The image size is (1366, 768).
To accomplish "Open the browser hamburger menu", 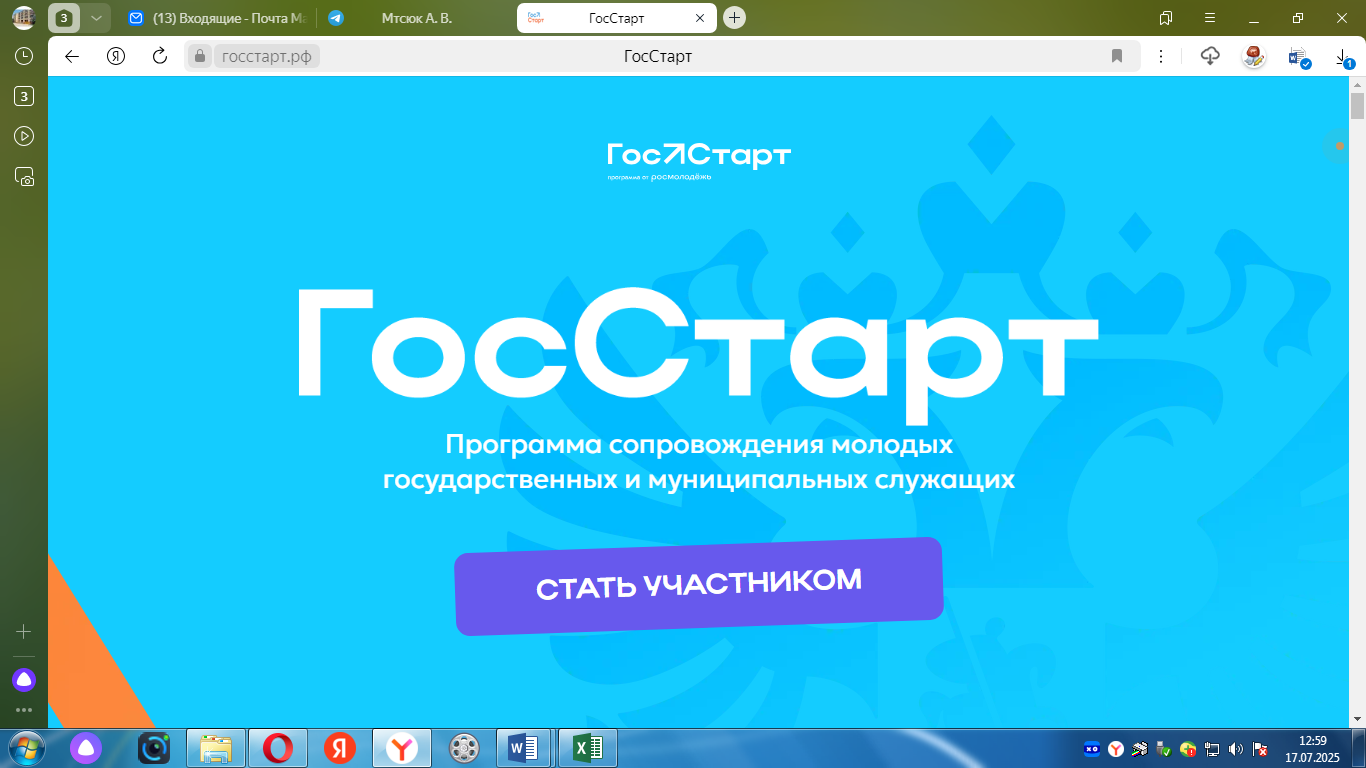I will pos(1210,18).
